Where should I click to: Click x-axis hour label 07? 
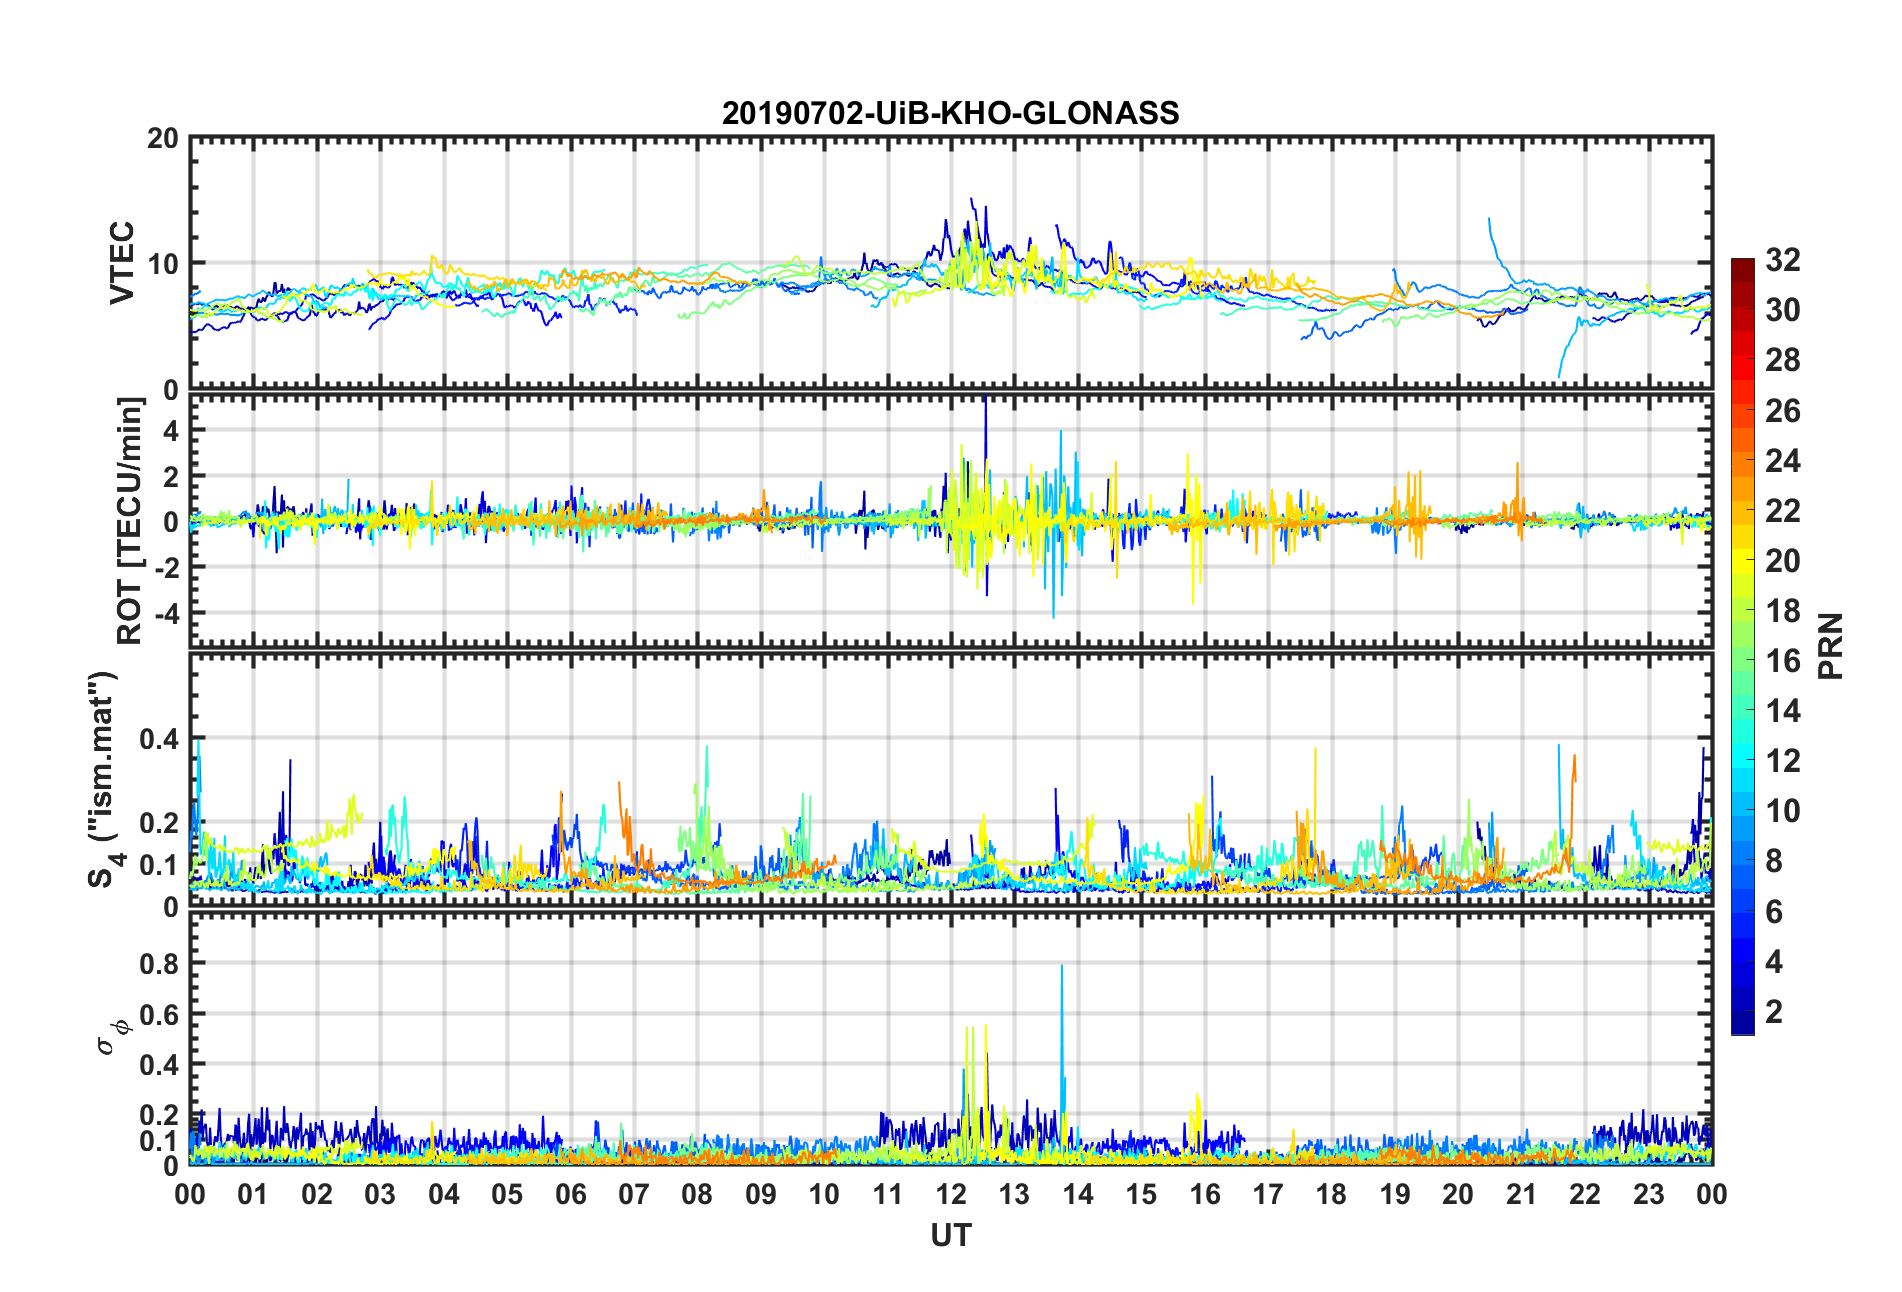coord(634,1194)
